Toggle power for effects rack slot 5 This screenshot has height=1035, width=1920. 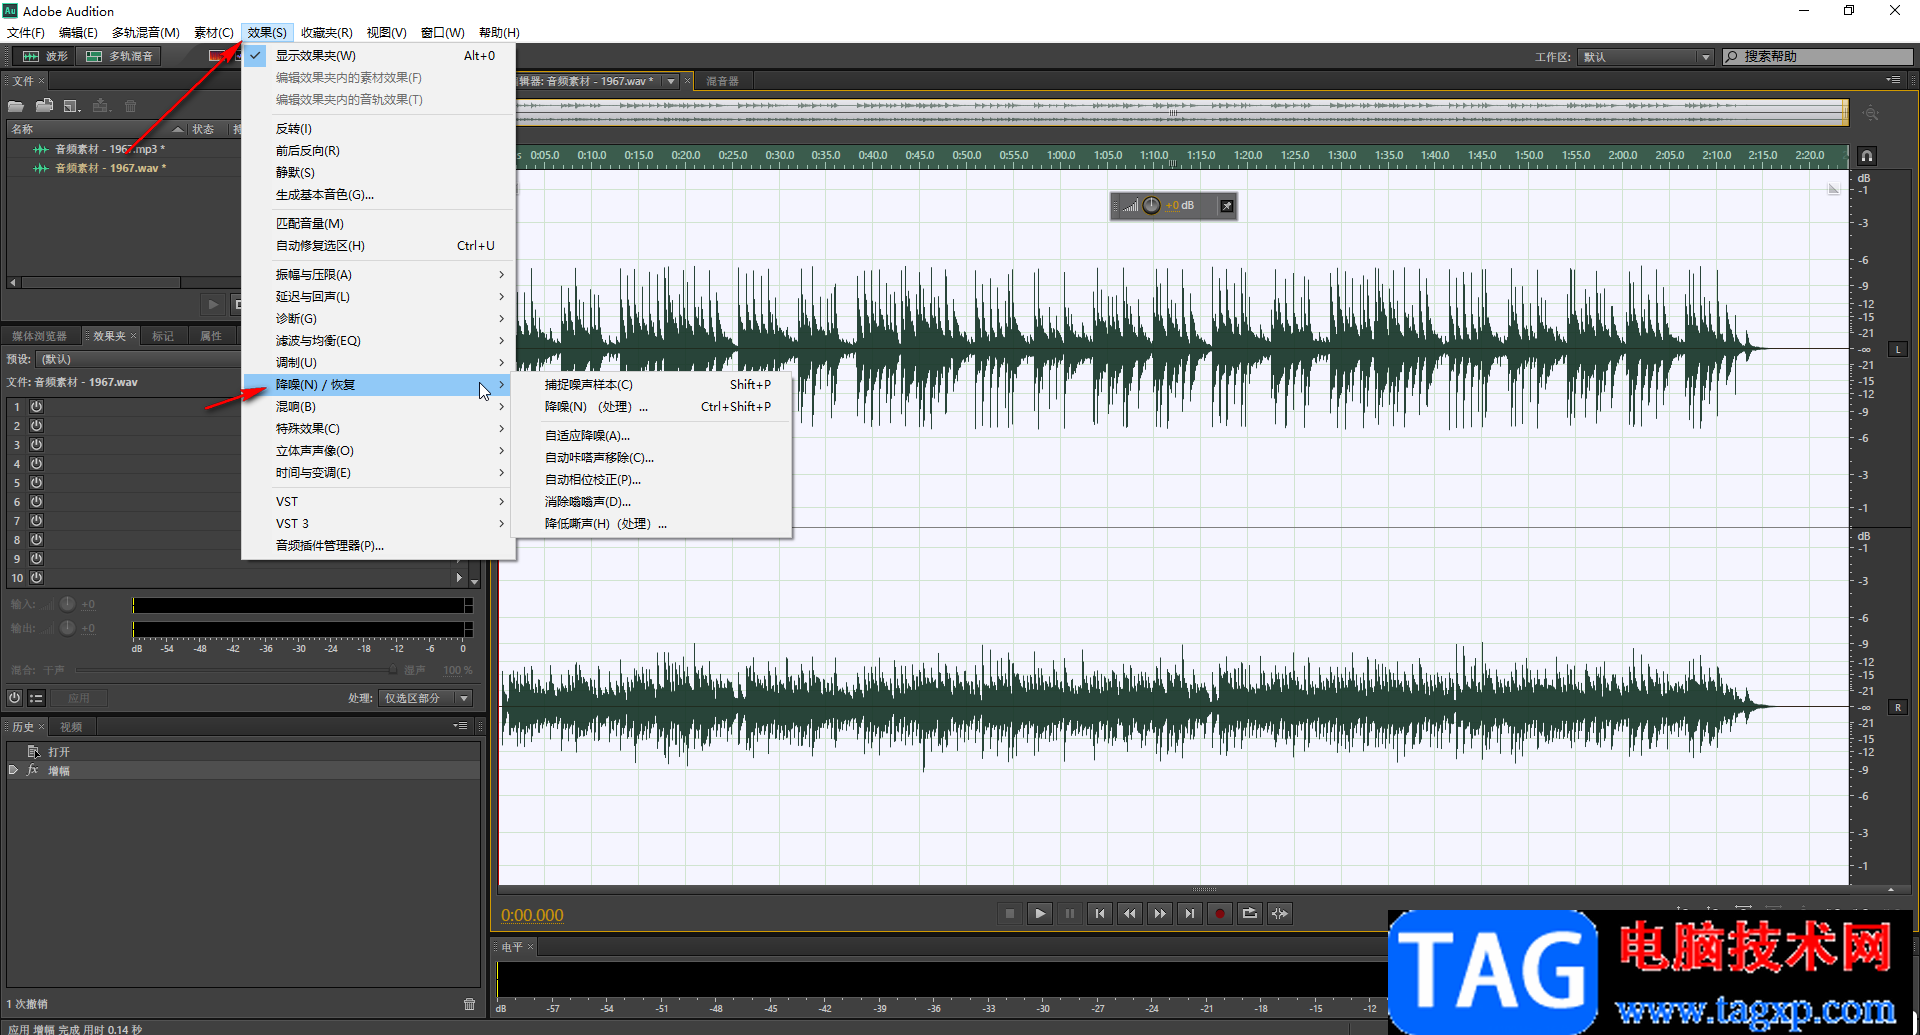(x=36, y=483)
